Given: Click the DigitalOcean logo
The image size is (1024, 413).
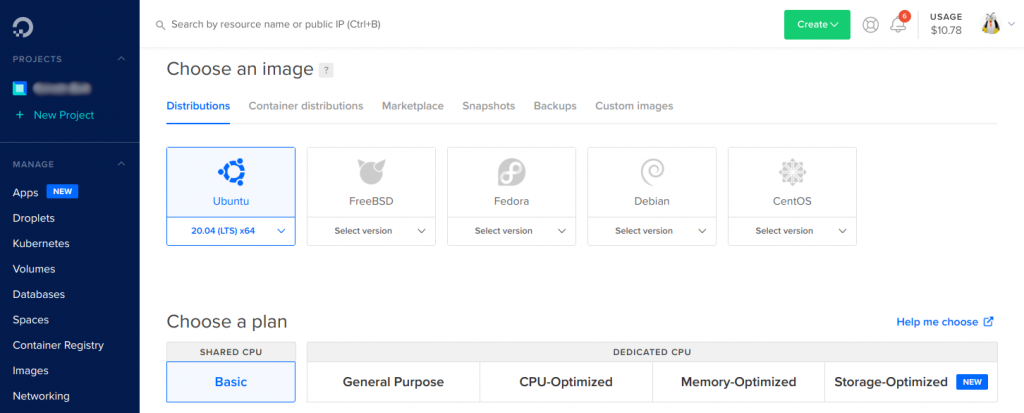Looking at the screenshot, I should coord(23,27).
